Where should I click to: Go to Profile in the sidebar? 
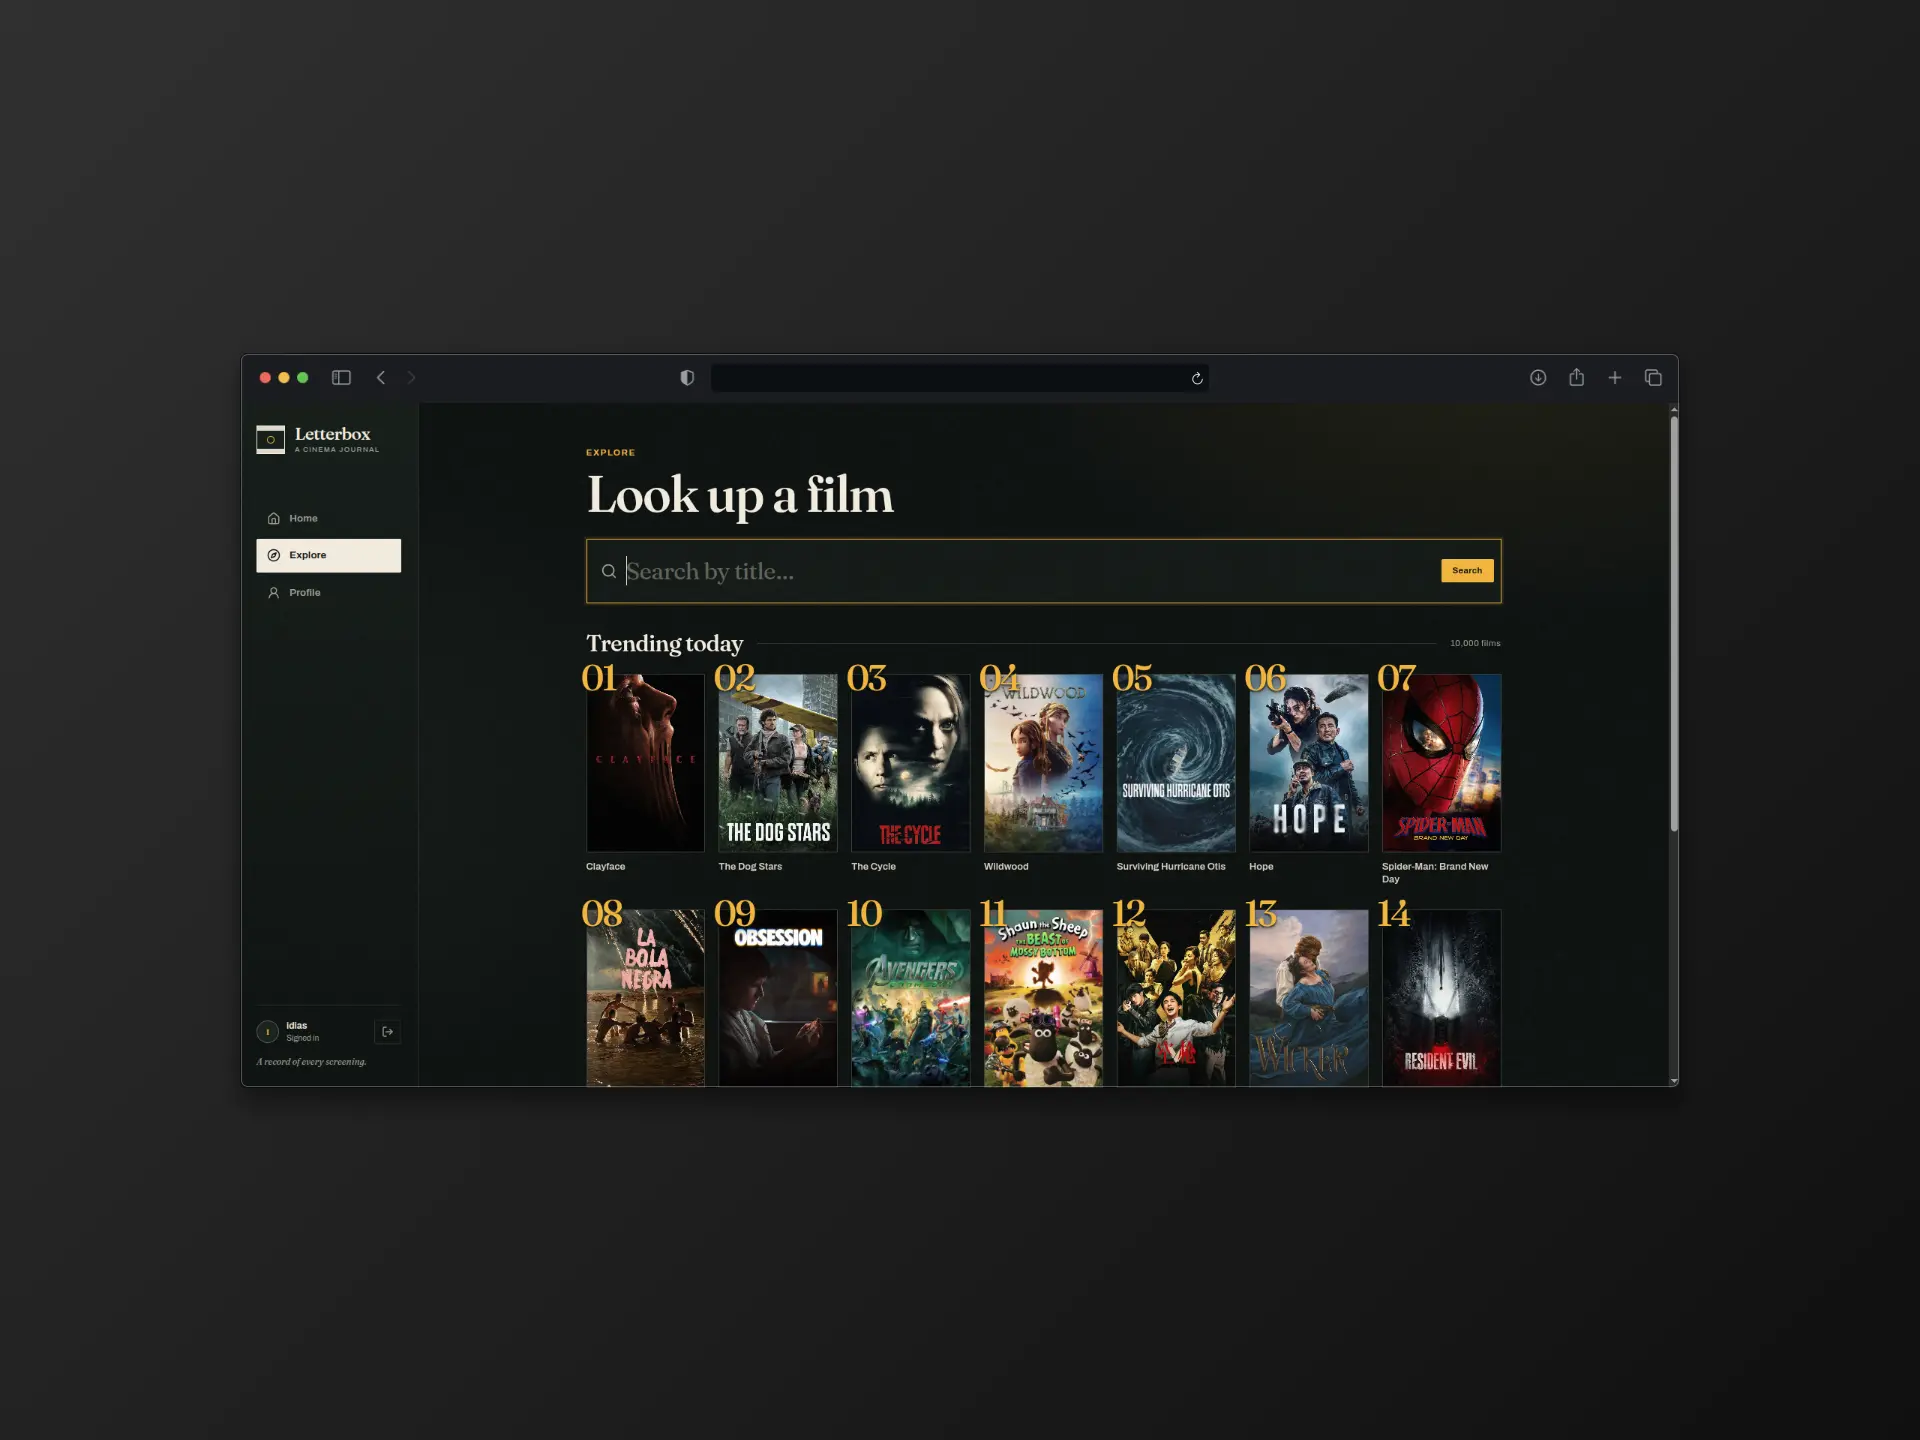(x=328, y=592)
